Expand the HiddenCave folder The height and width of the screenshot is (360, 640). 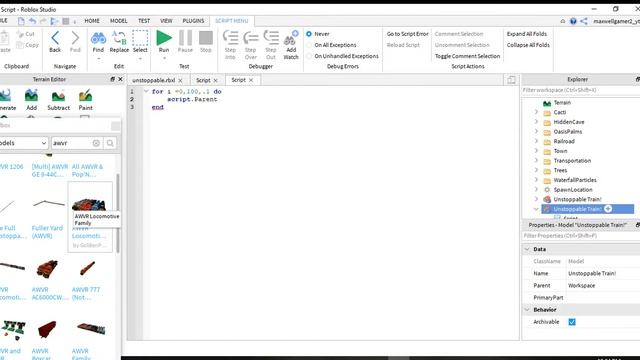(536, 122)
